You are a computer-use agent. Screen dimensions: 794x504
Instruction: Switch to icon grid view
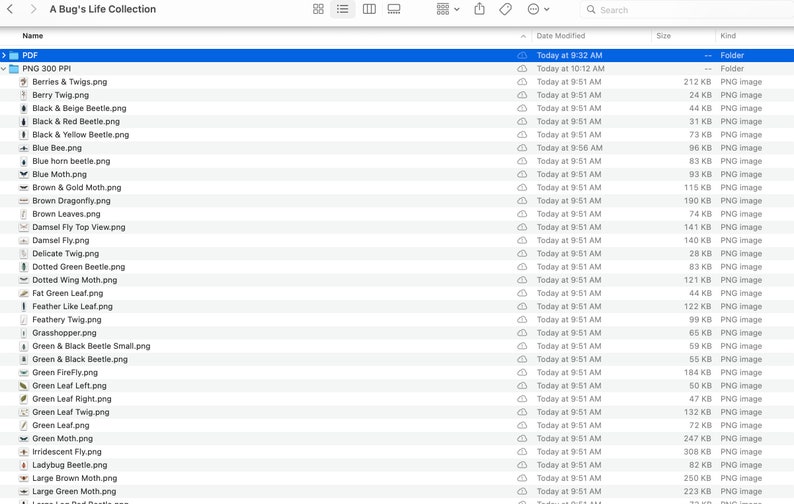coord(318,9)
